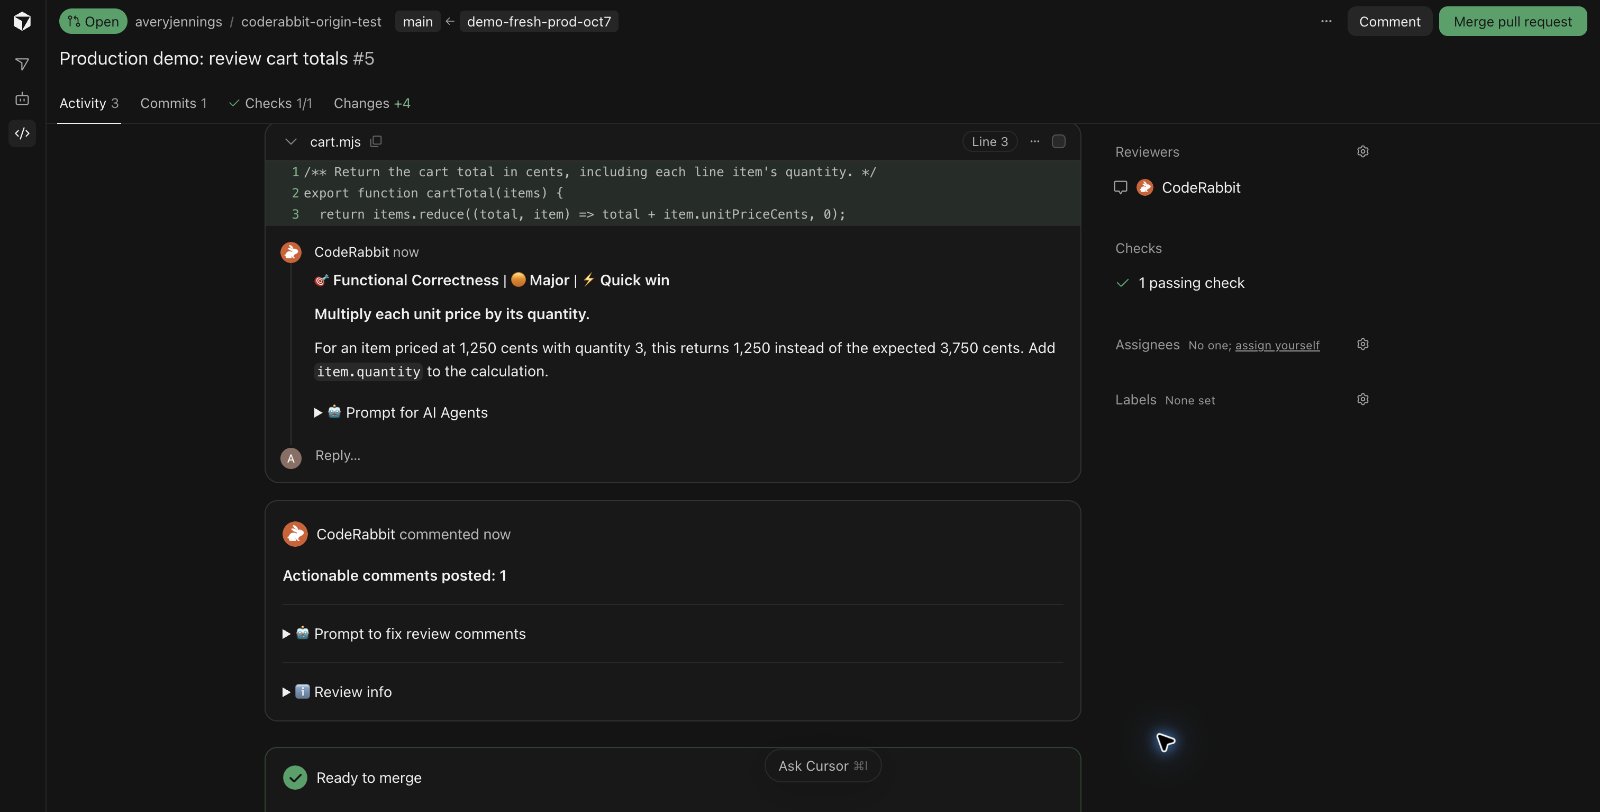Image resolution: width=1600 pixels, height=812 pixels.
Task: Open the paper-plane icon in left sidebar
Action: [22, 64]
